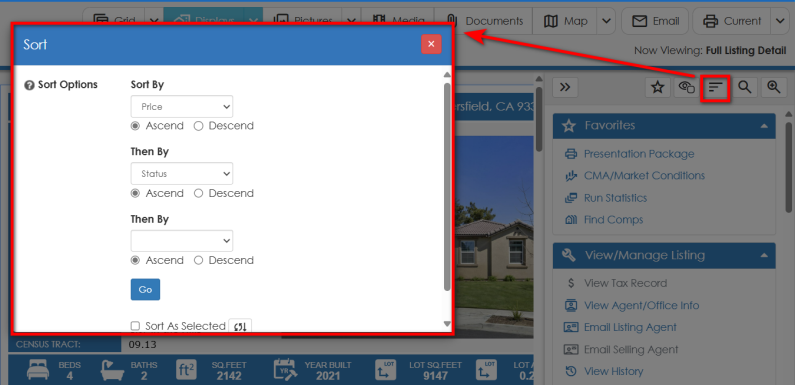Screen dimensions: 795x385
Task: Open the CMA/Market Conditions link
Action: [644, 176]
